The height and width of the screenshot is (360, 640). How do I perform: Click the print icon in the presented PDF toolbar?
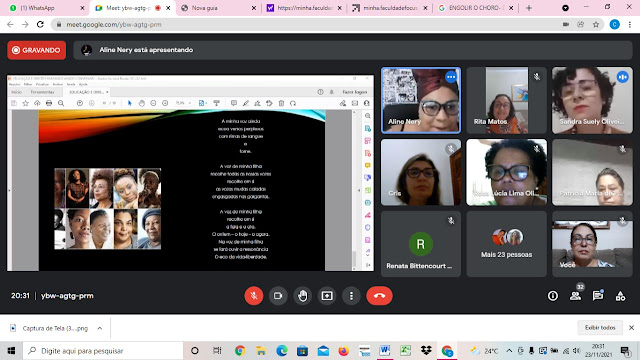[49, 103]
